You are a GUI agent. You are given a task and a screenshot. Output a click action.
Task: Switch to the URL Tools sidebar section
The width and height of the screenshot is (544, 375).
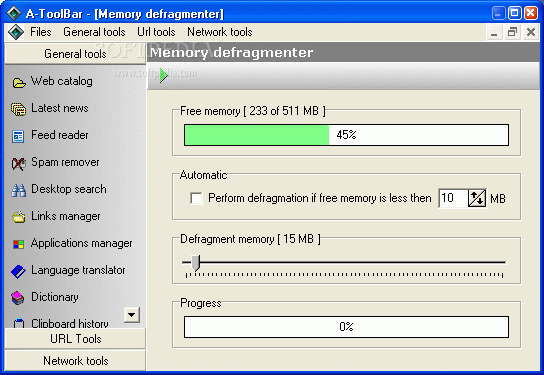[x=75, y=339]
